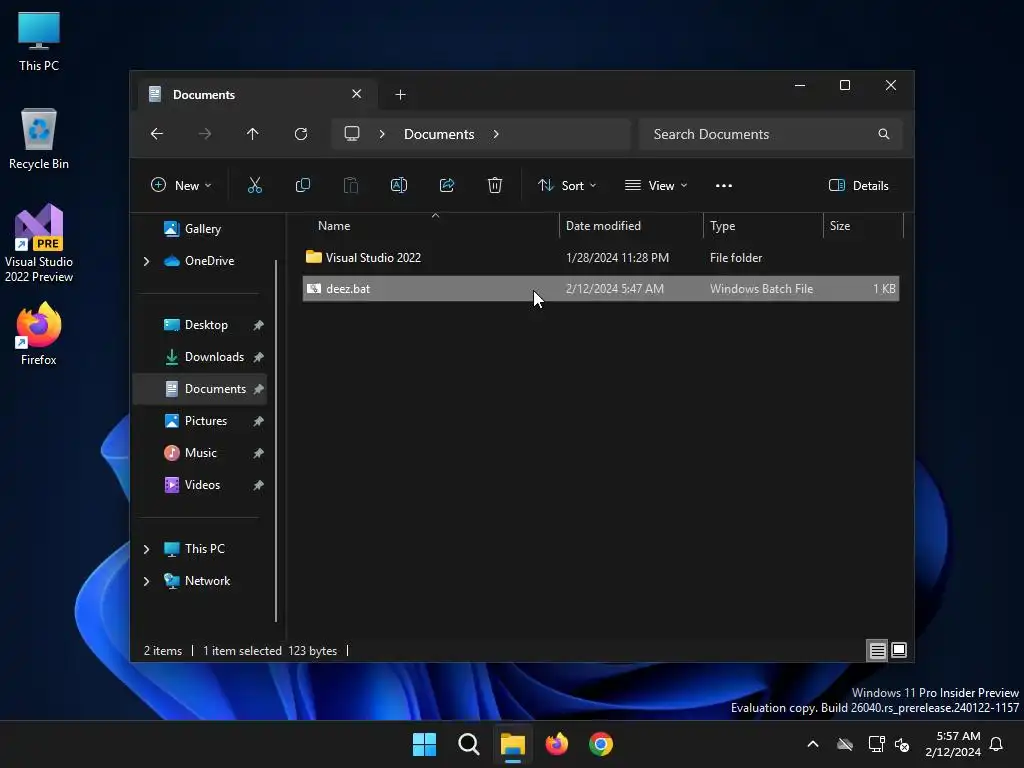Viewport: 1024px width, 768px height.
Task: Click the navigation pane scrollbar
Action: pyautogui.click(x=276, y=441)
